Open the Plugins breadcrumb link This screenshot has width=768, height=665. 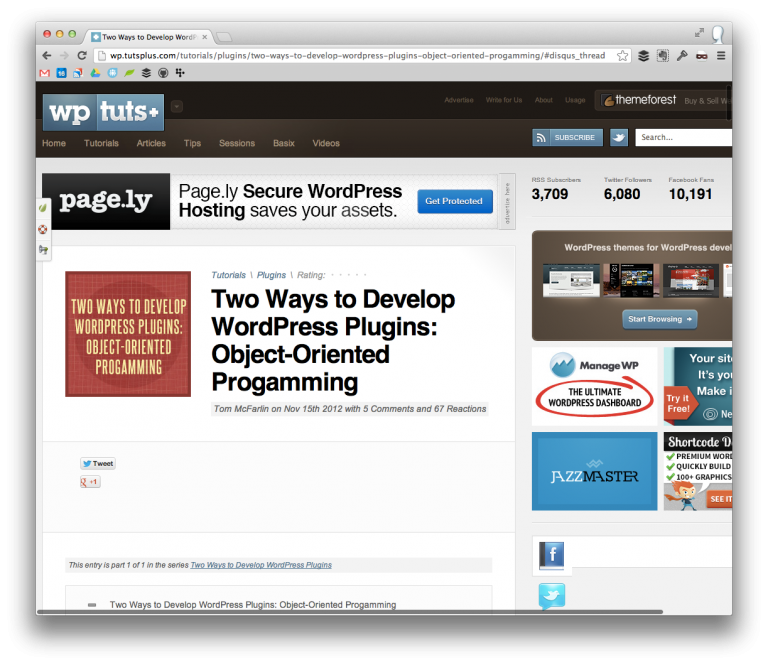tap(271, 275)
